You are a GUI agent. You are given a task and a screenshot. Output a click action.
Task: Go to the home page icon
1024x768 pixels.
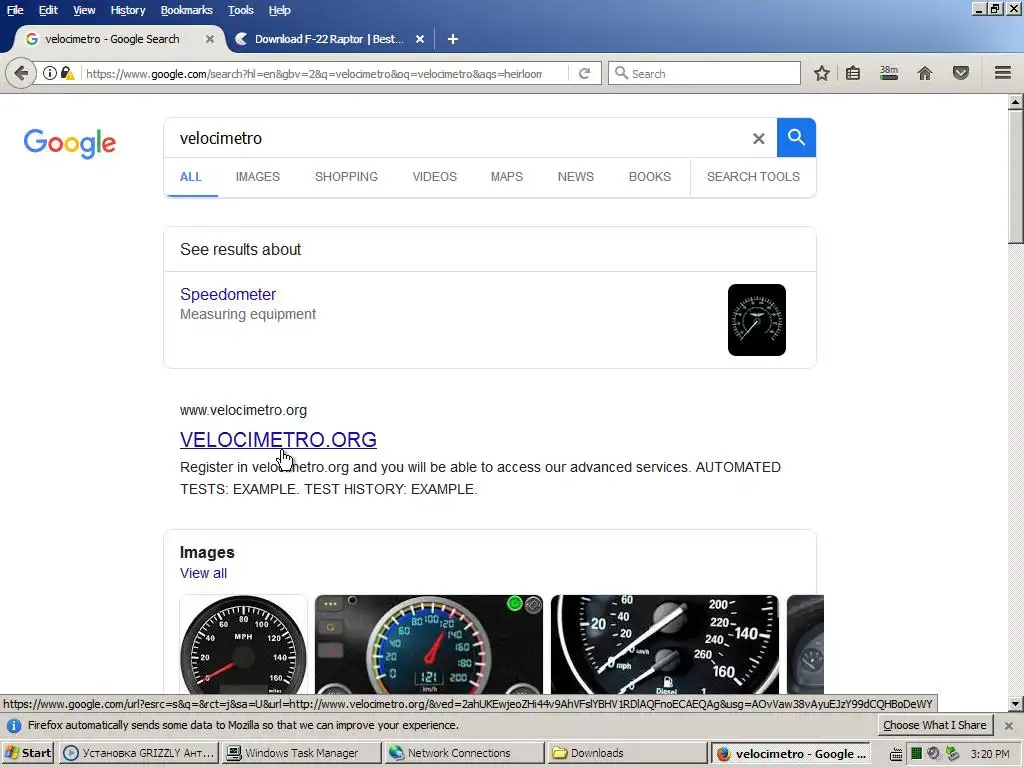[925, 73]
